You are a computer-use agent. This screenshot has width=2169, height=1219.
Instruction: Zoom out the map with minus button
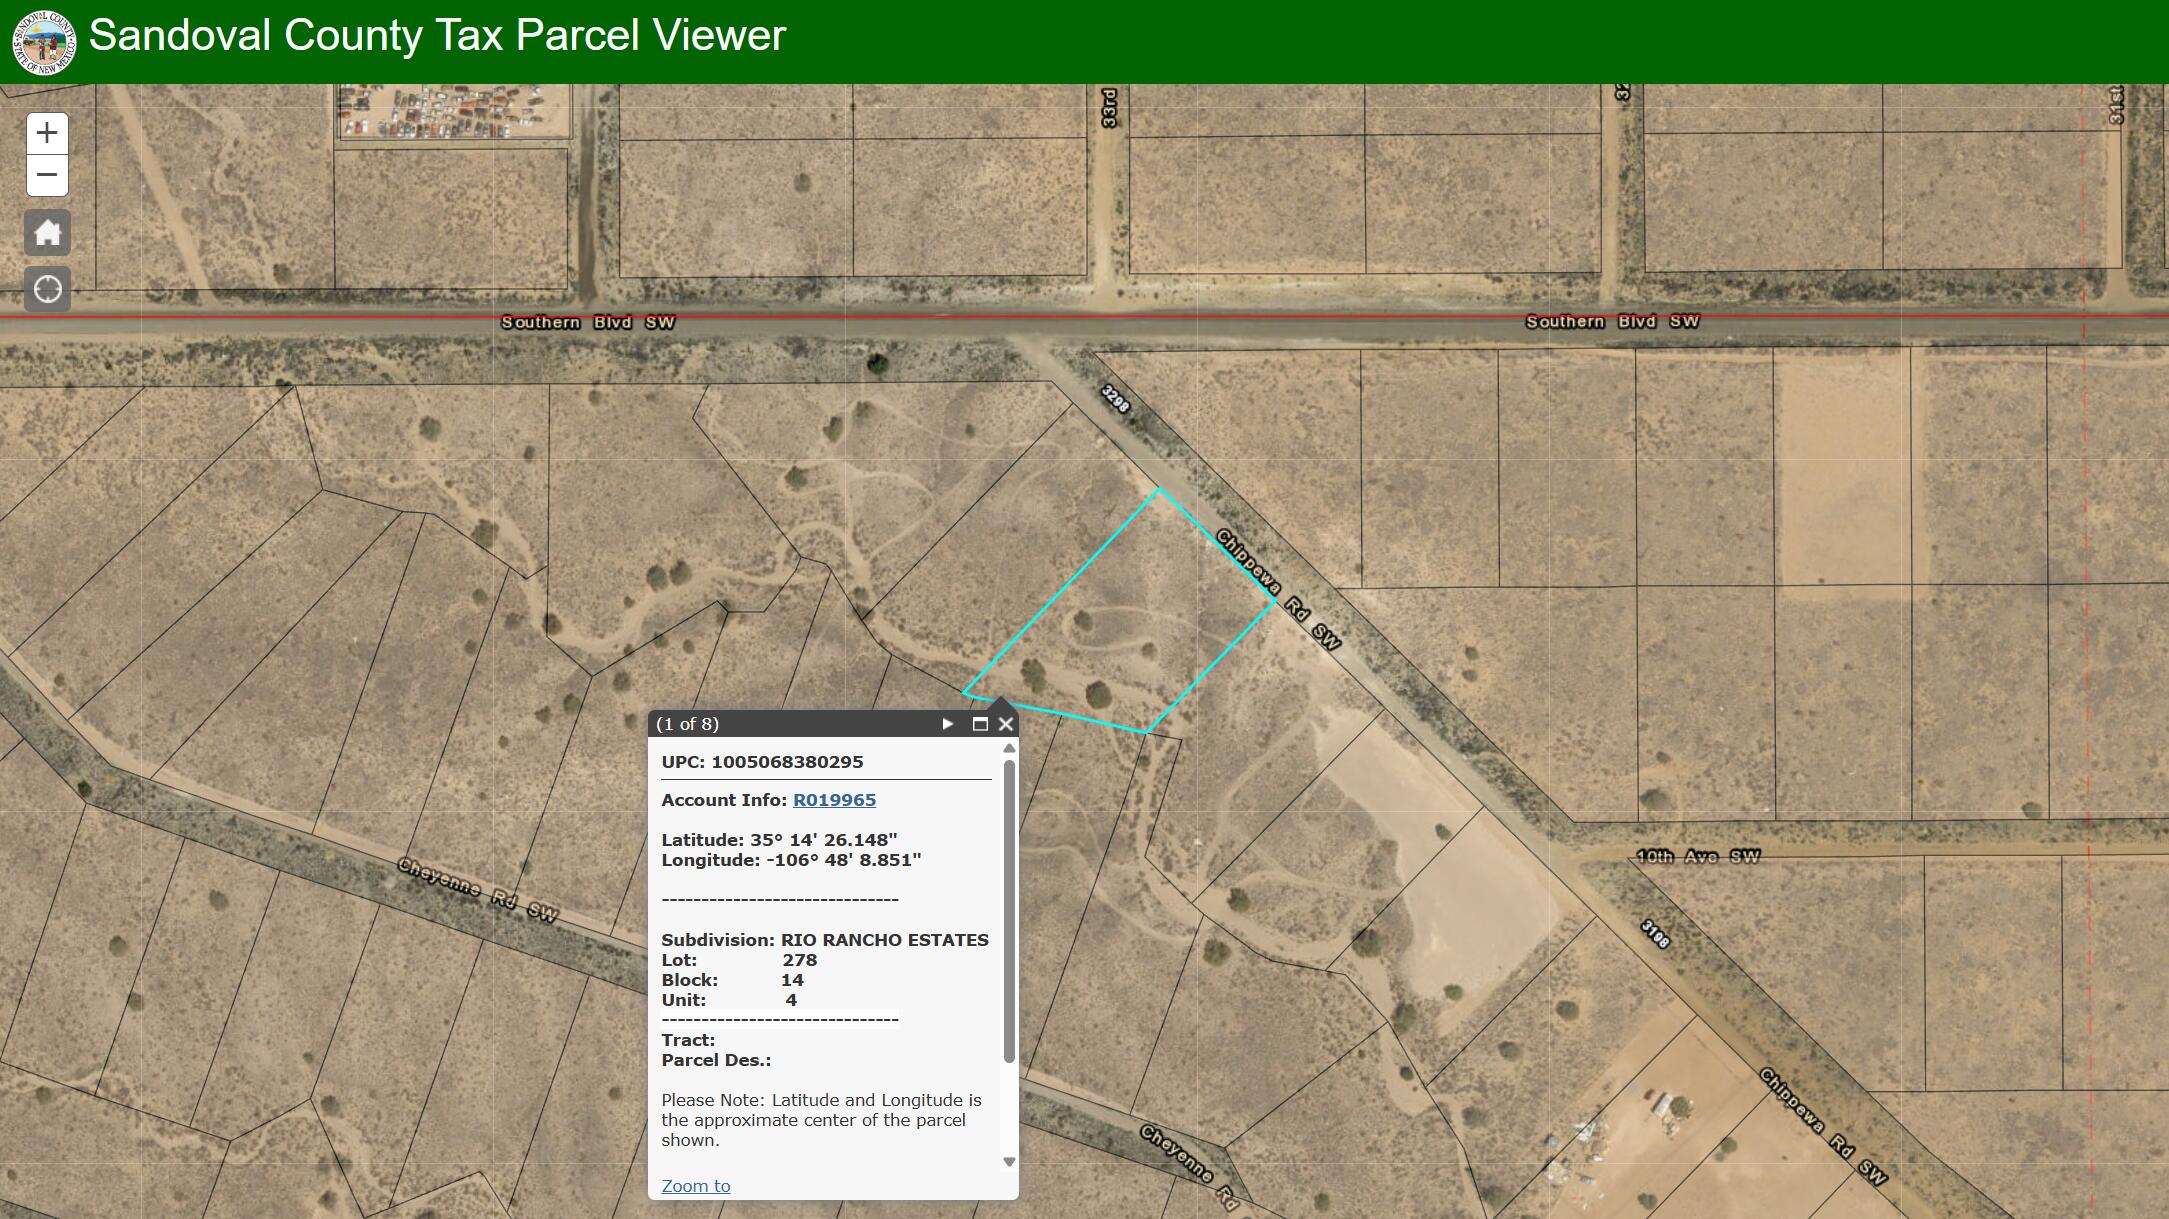tap(47, 175)
